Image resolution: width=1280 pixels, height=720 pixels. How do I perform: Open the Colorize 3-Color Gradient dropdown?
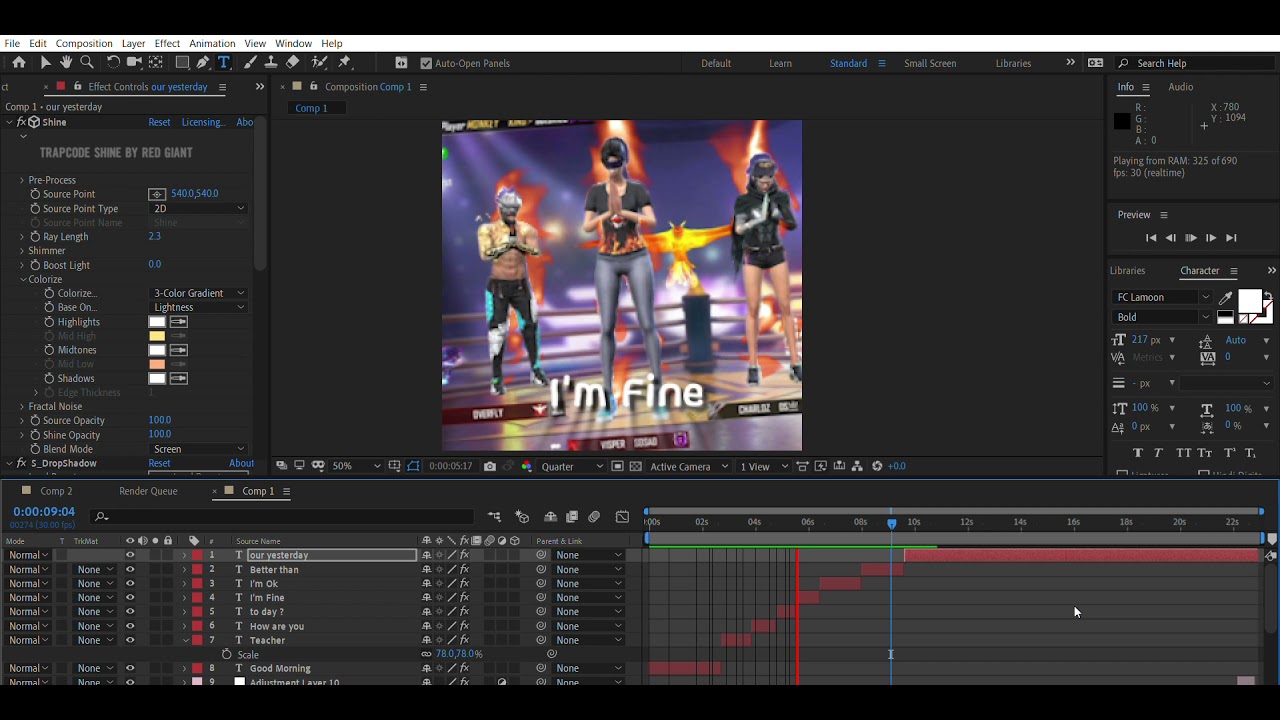(198, 293)
